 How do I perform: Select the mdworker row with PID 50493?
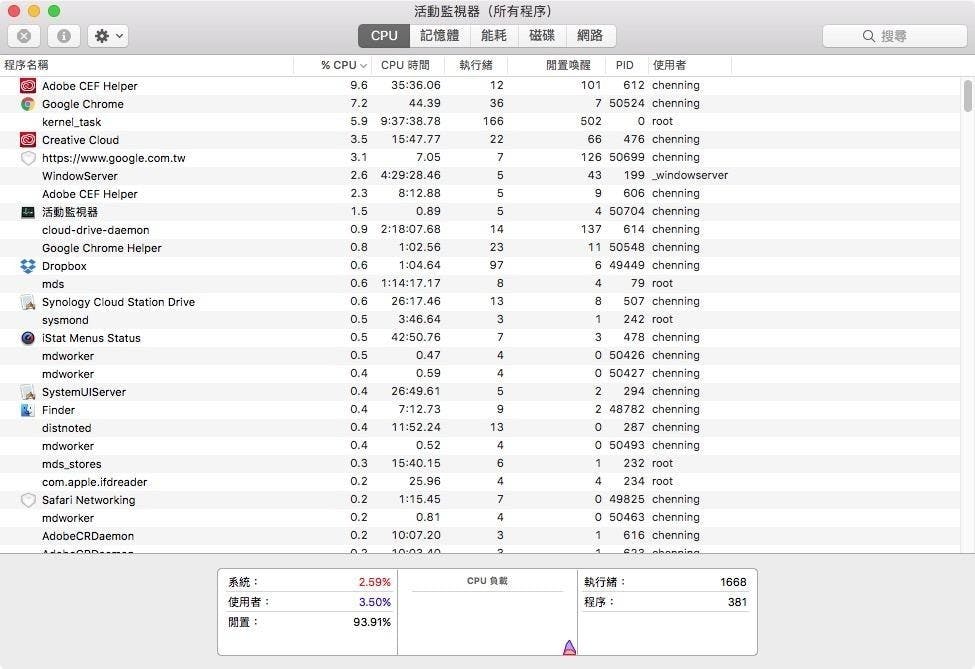point(480,446)
